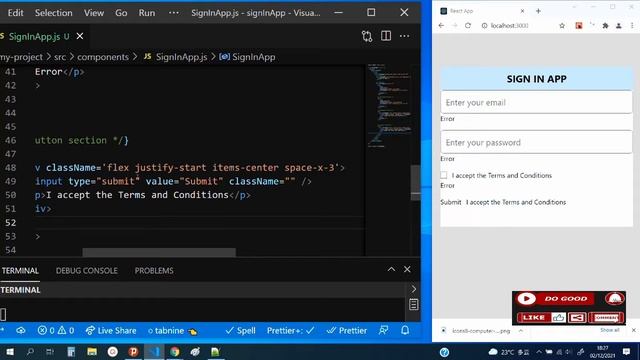Open taskbar search
Screen dimensions: 640x360
[30, 351]
